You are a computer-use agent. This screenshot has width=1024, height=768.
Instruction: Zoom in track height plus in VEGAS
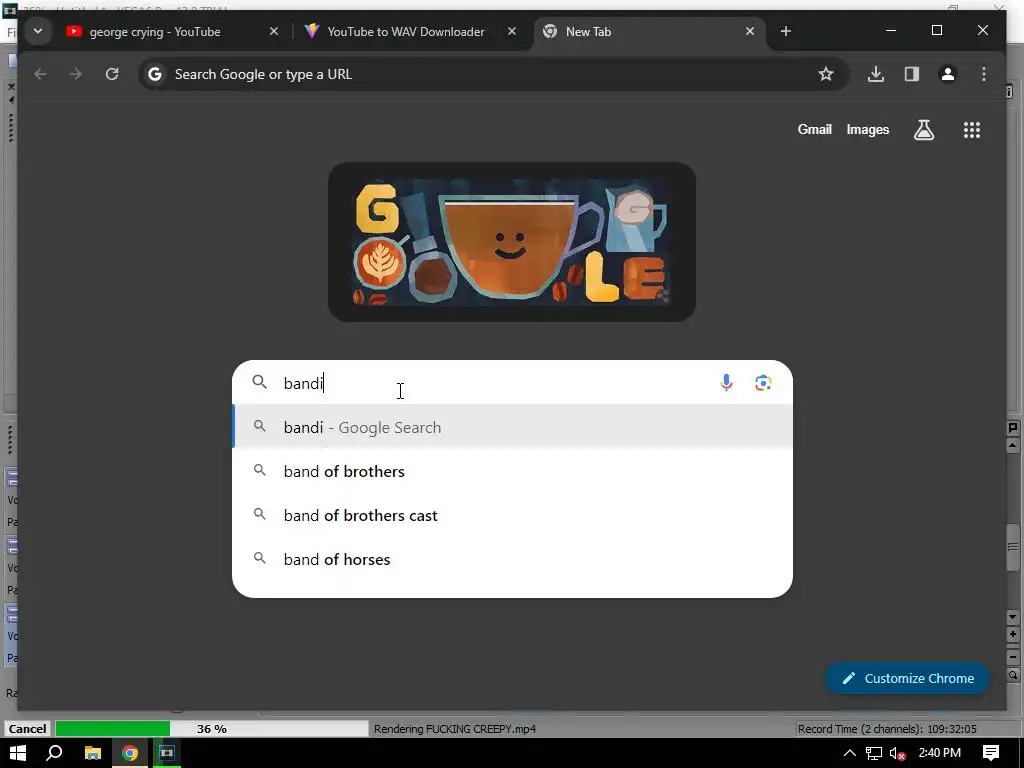pos(1013,634)
